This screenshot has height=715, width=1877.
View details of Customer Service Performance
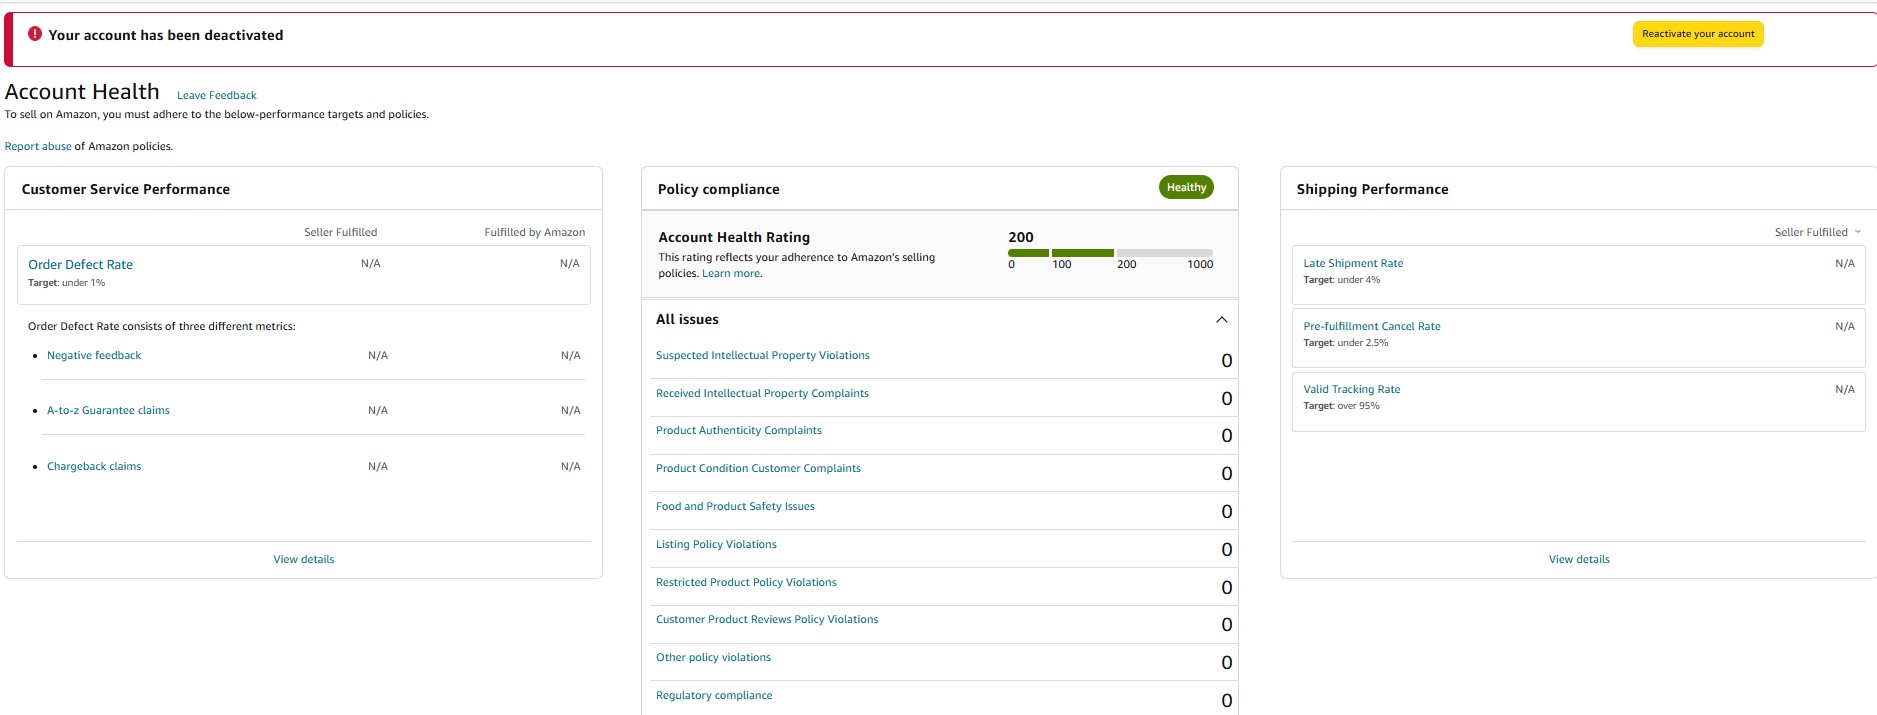pos(304,559)
